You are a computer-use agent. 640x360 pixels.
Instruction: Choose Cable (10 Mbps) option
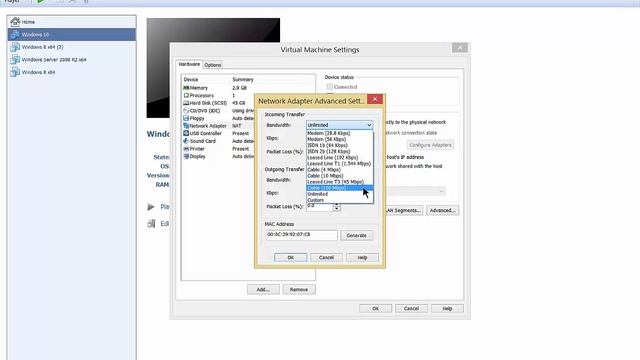[340, 176]
